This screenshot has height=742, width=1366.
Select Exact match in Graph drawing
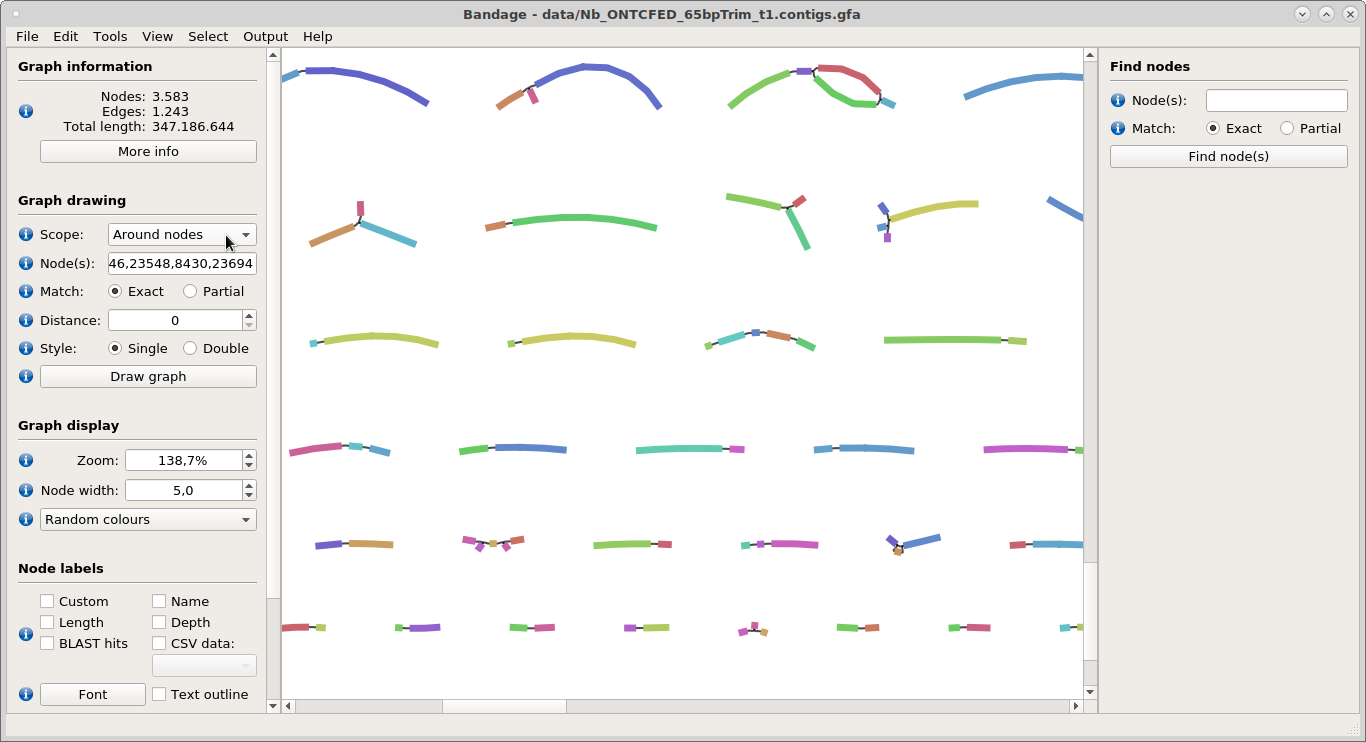115,291
